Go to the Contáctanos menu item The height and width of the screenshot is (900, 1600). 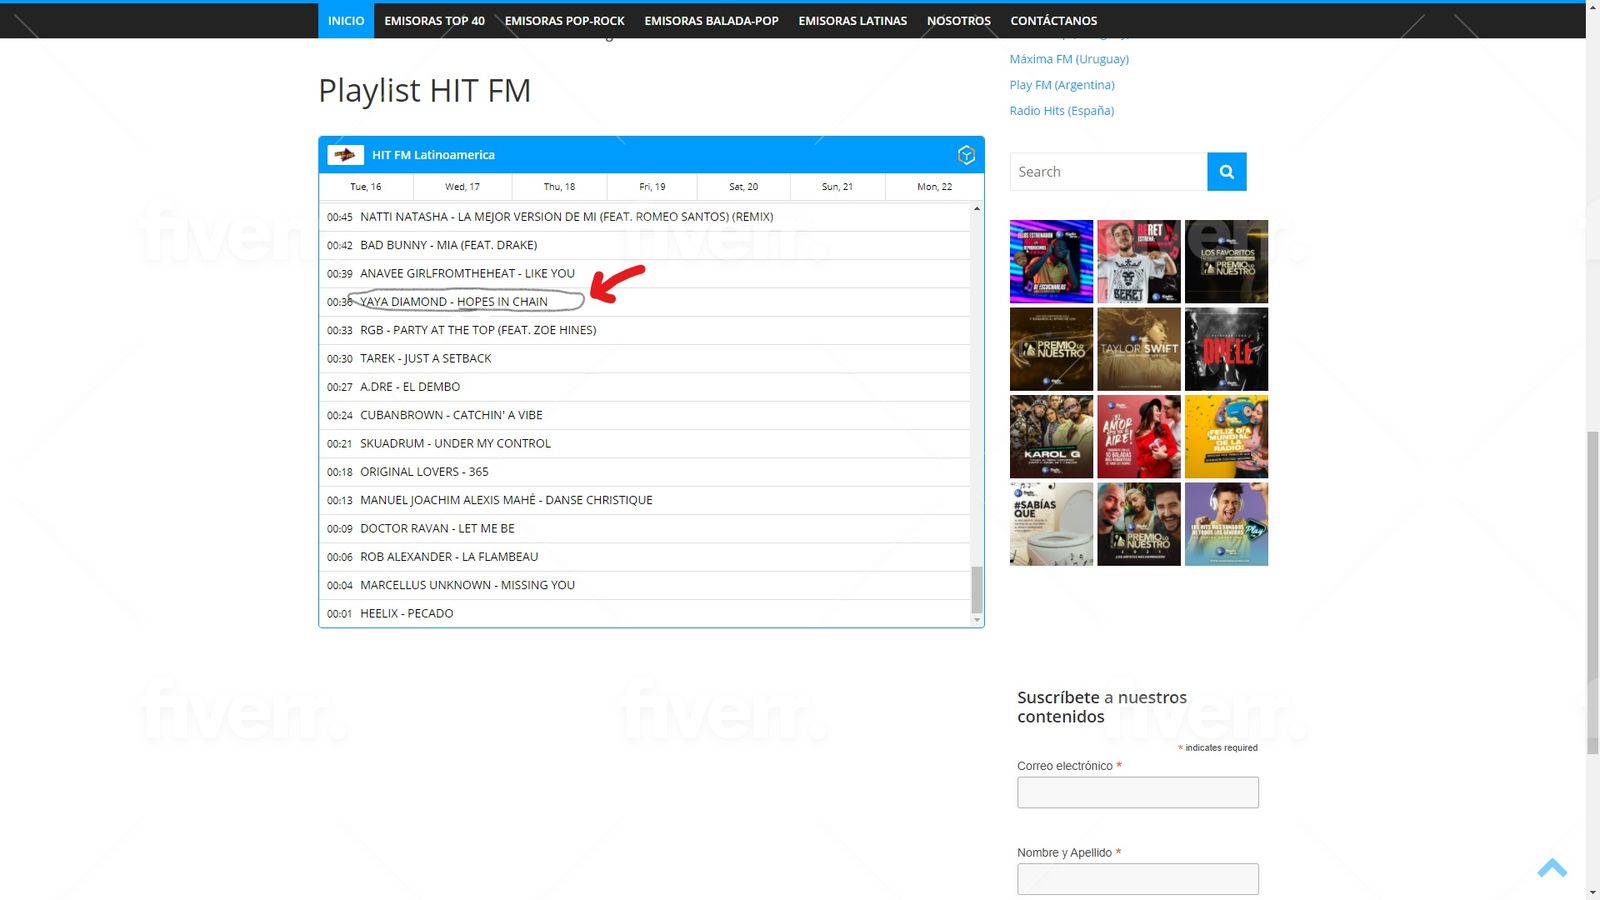coord(1053,21)
